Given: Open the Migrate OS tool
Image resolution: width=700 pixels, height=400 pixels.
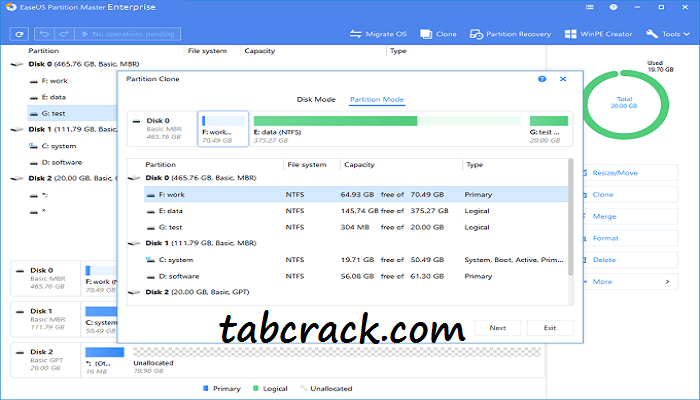Looking at the screenshot, I should click(378, 34).
